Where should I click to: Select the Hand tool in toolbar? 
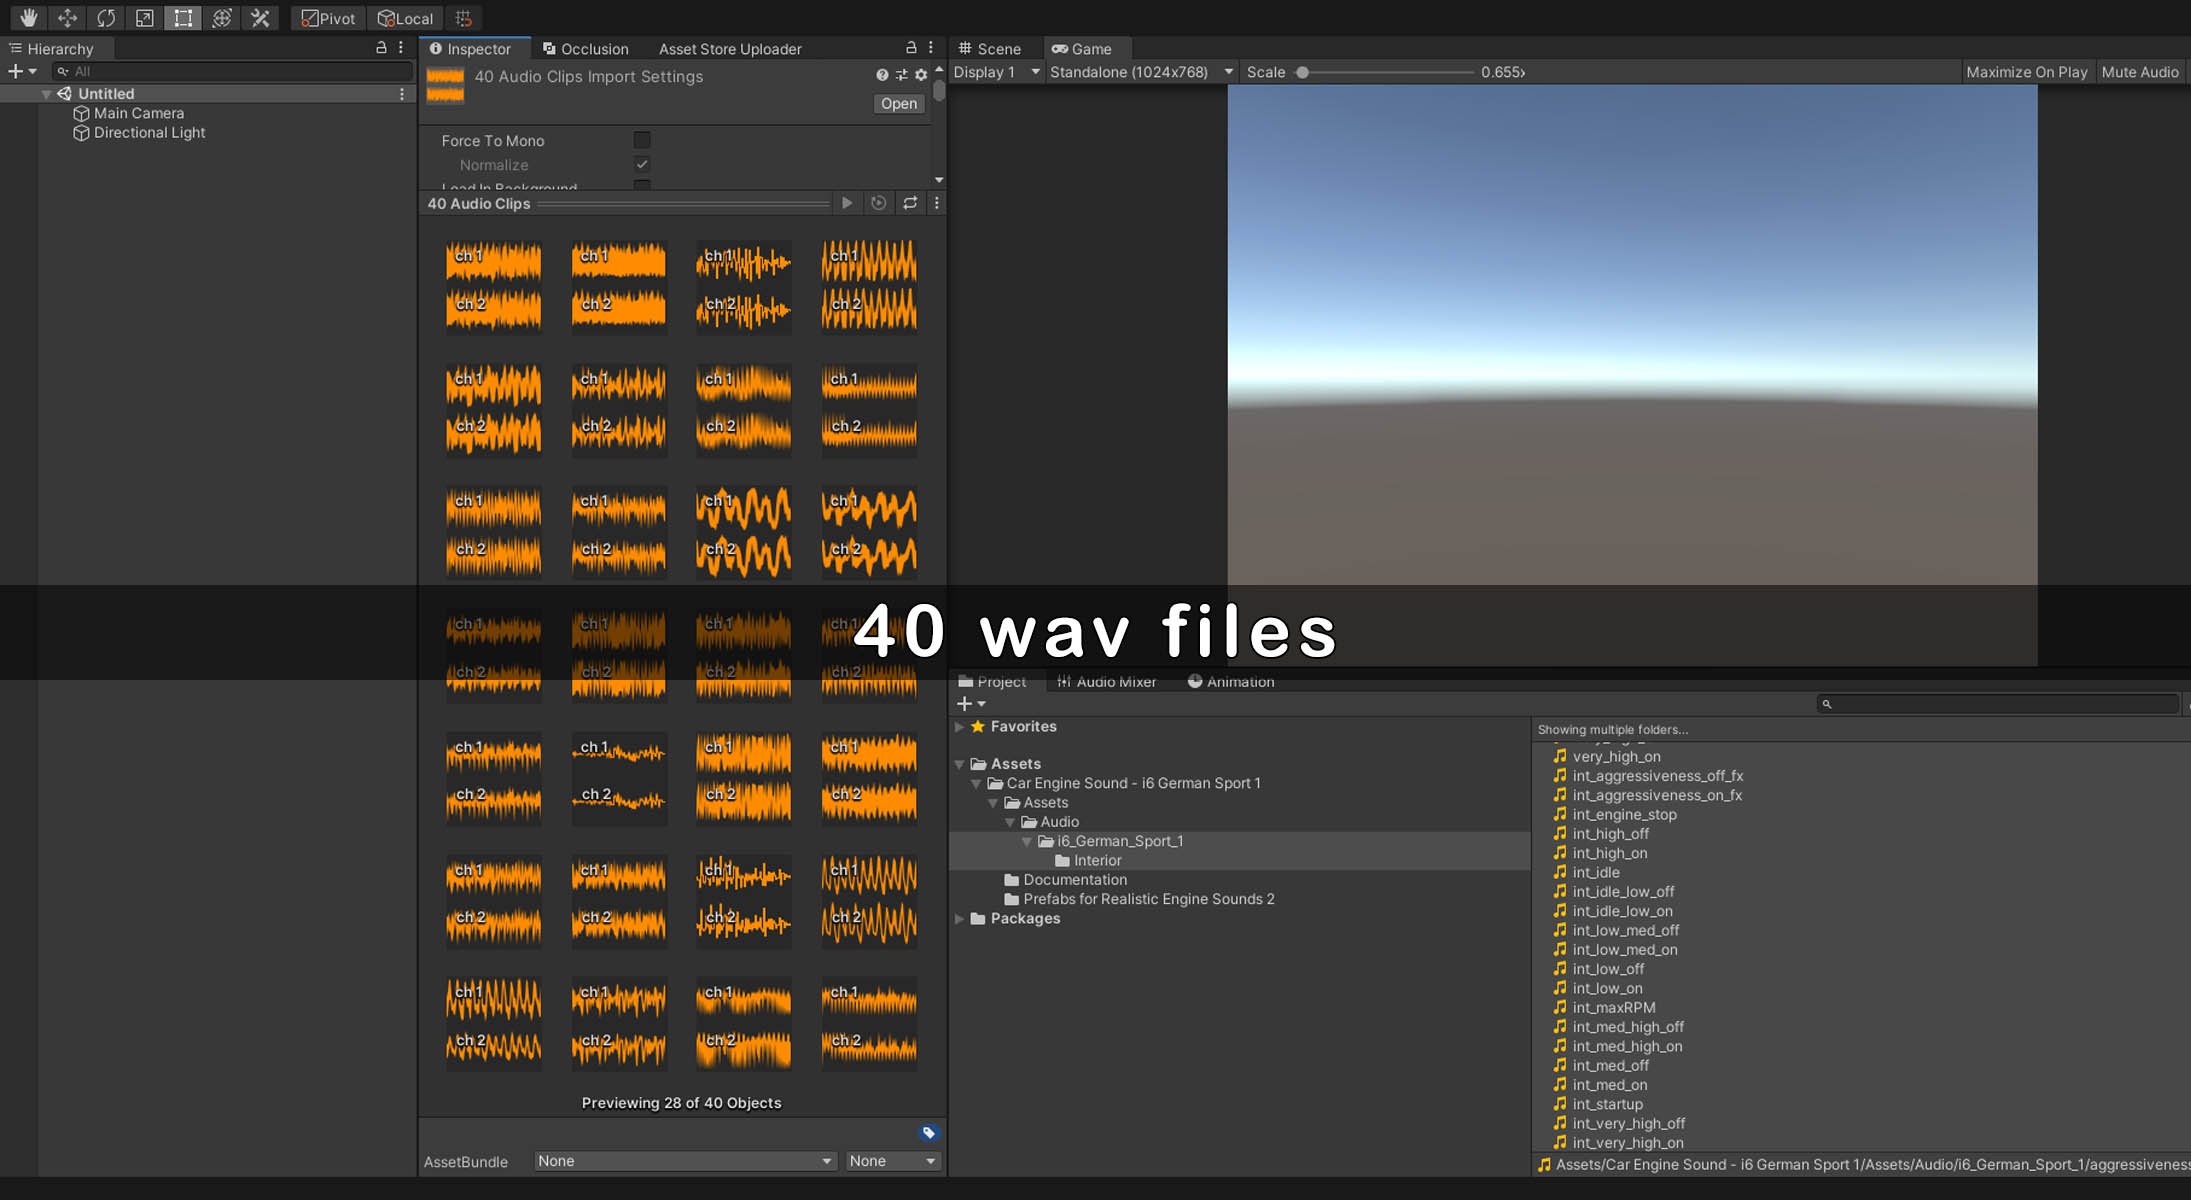tap(28, 18)
